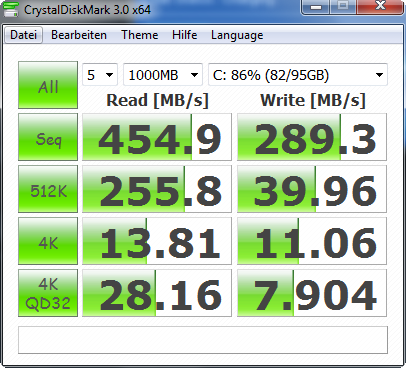Click the Write [MB/s] column header
Viewport: 406px width, 368px height.
(x=313, y=100)
